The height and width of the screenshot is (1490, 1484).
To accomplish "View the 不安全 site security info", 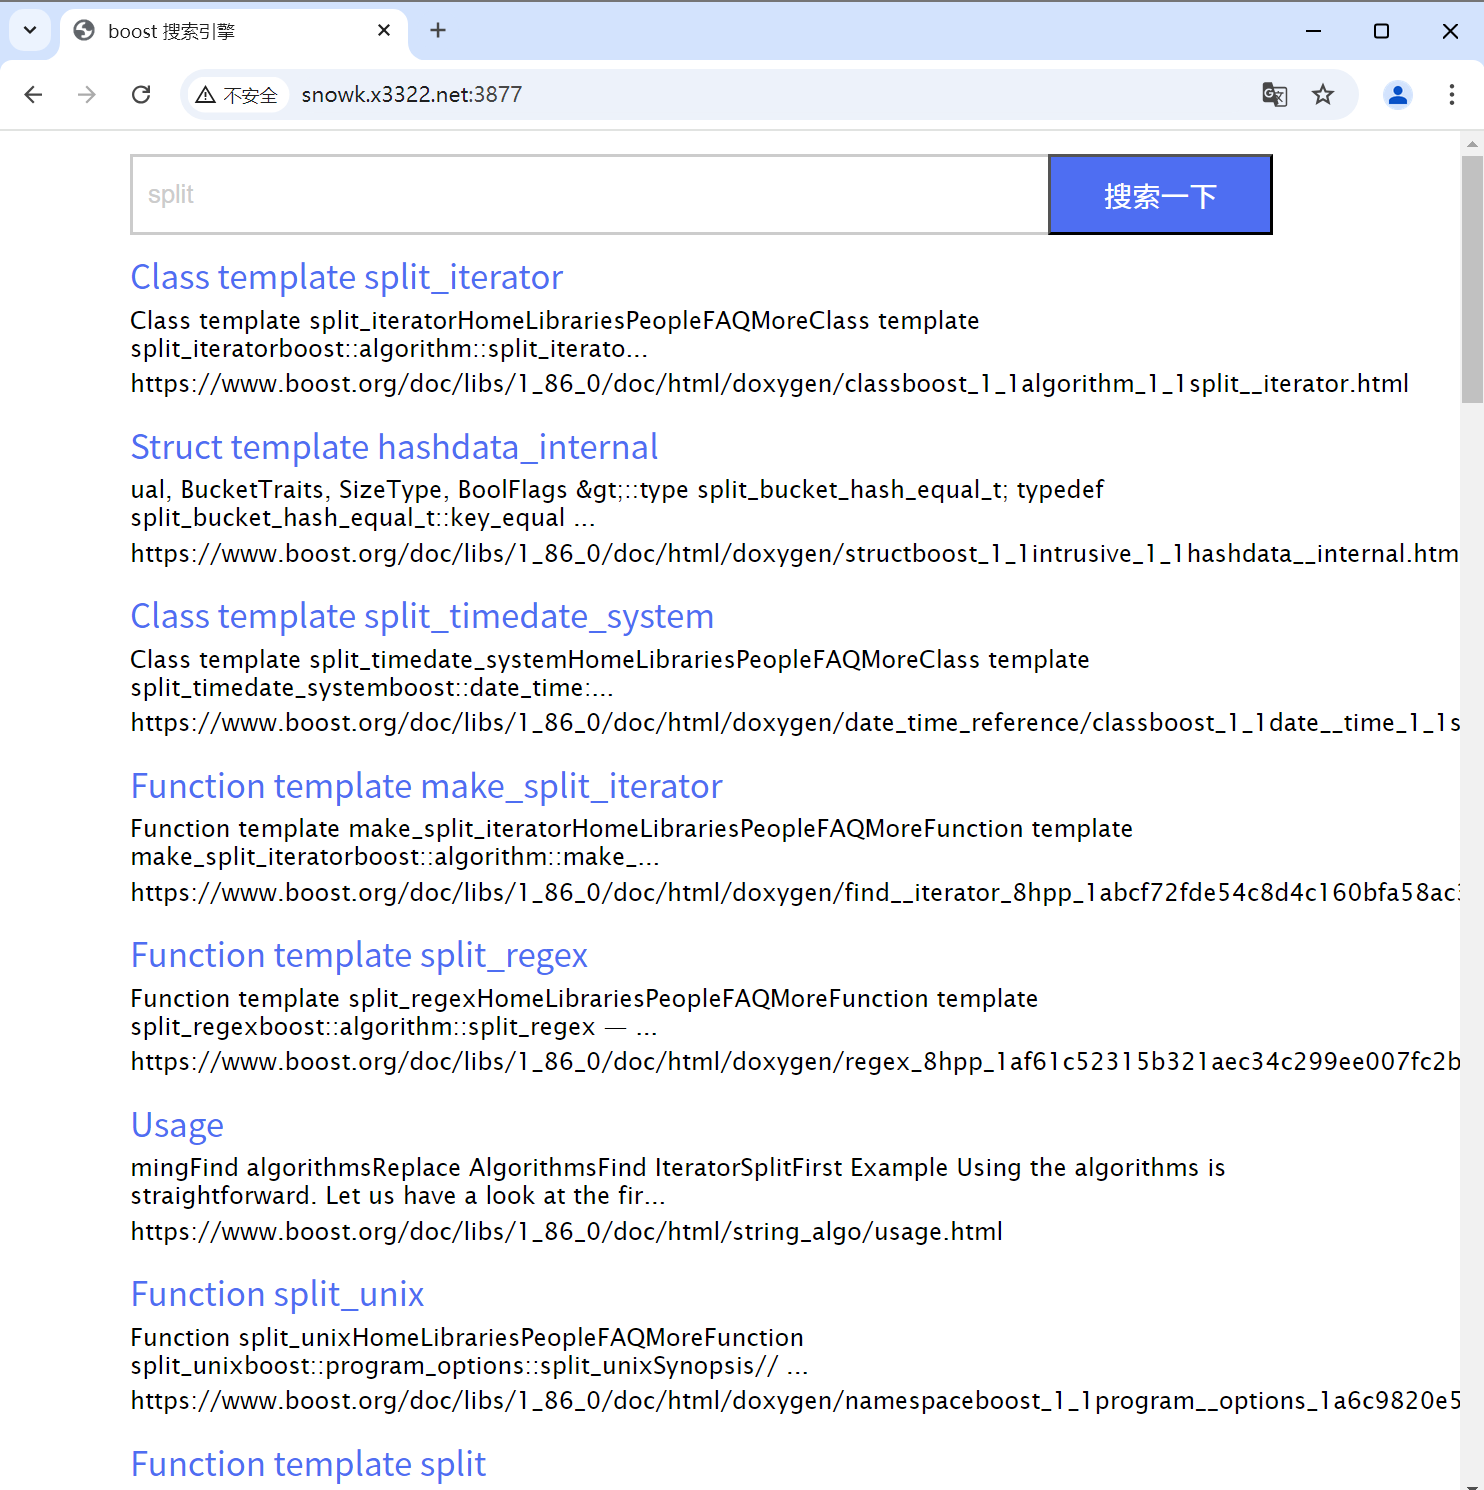I will (237, 95).
